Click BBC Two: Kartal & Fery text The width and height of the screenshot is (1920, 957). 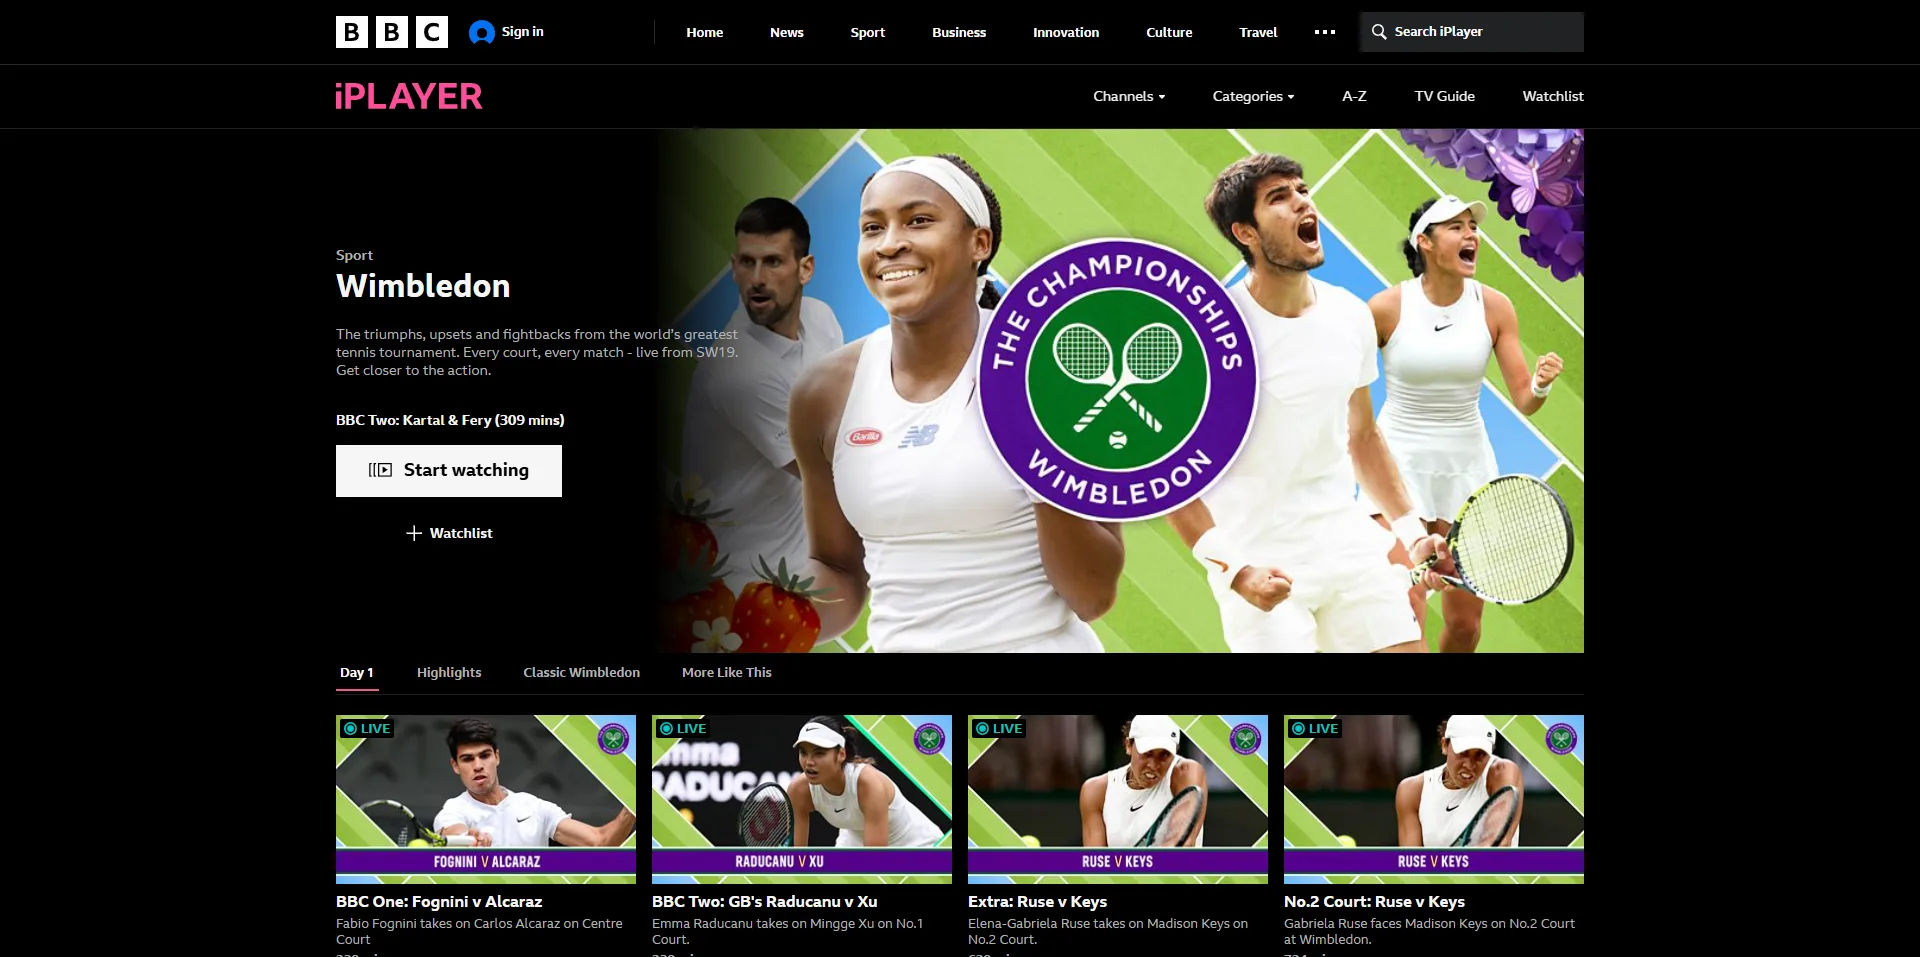coord(450,420)
